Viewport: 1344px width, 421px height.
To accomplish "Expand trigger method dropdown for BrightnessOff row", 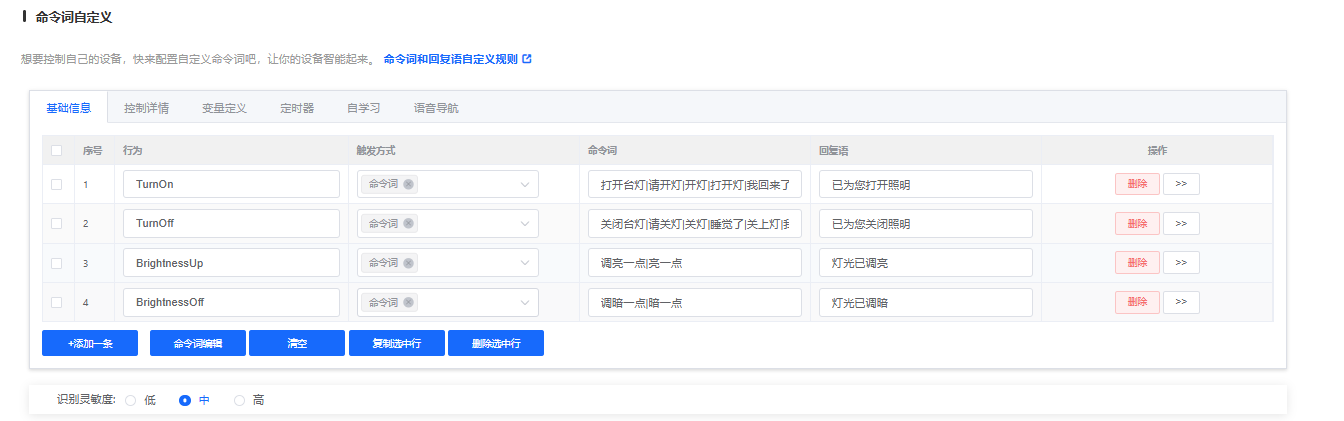I will 525,302.
